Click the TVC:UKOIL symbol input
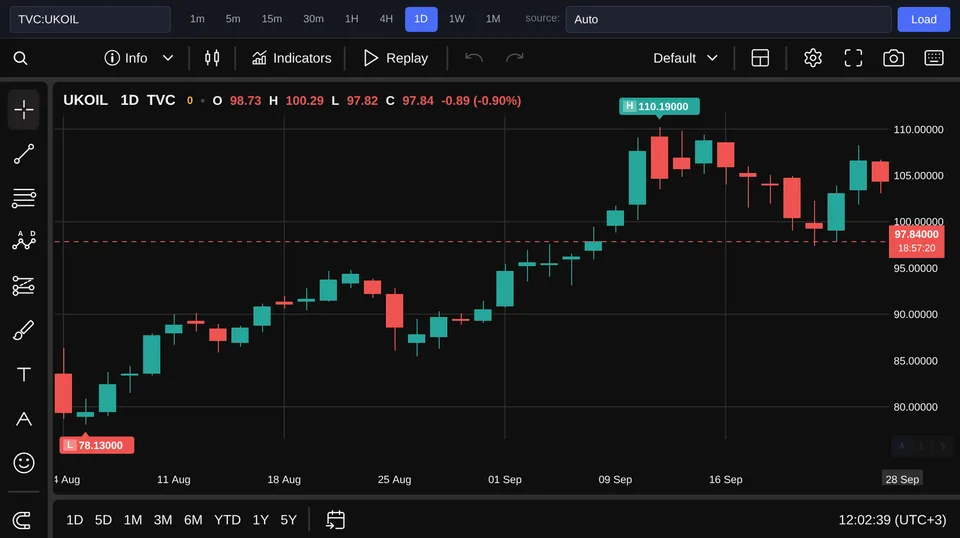 (x=90, y=19)
